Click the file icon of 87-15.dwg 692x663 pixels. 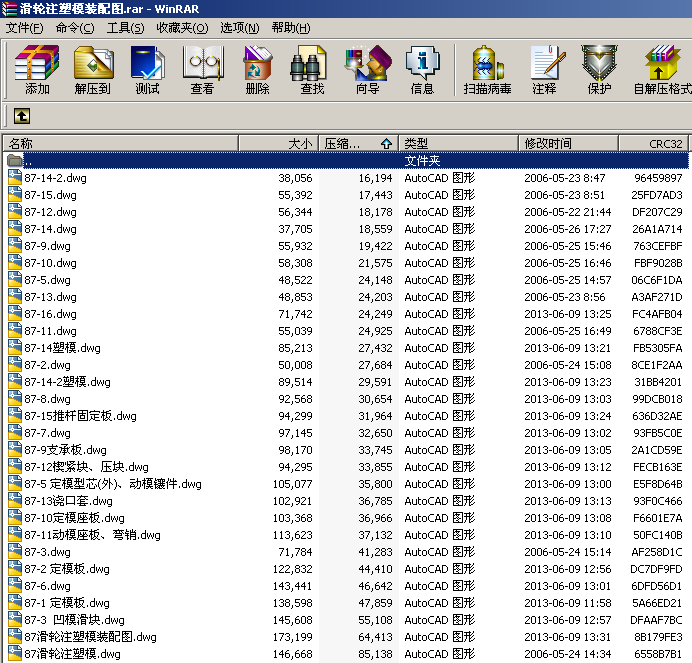pyautogui.click(x=15, y=194)
